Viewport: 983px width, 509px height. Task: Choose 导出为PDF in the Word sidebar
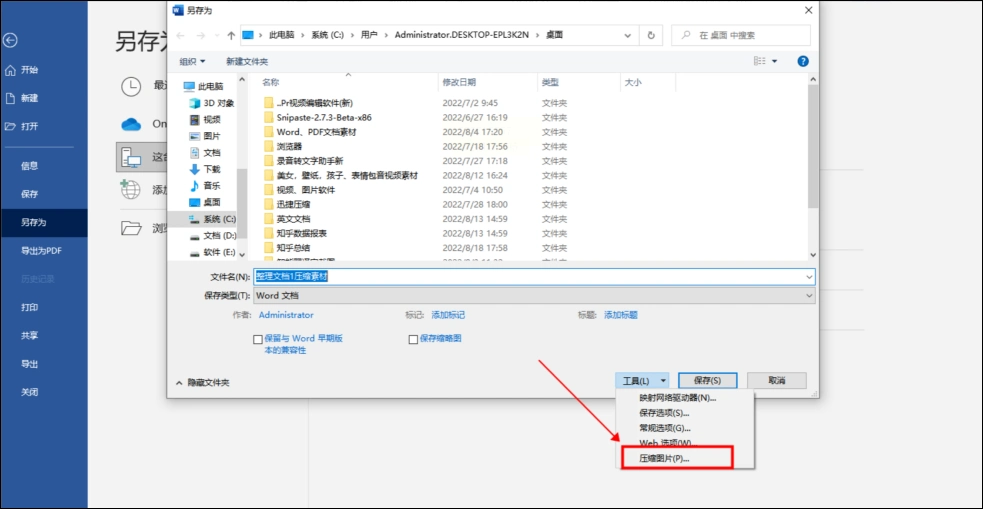41,251
